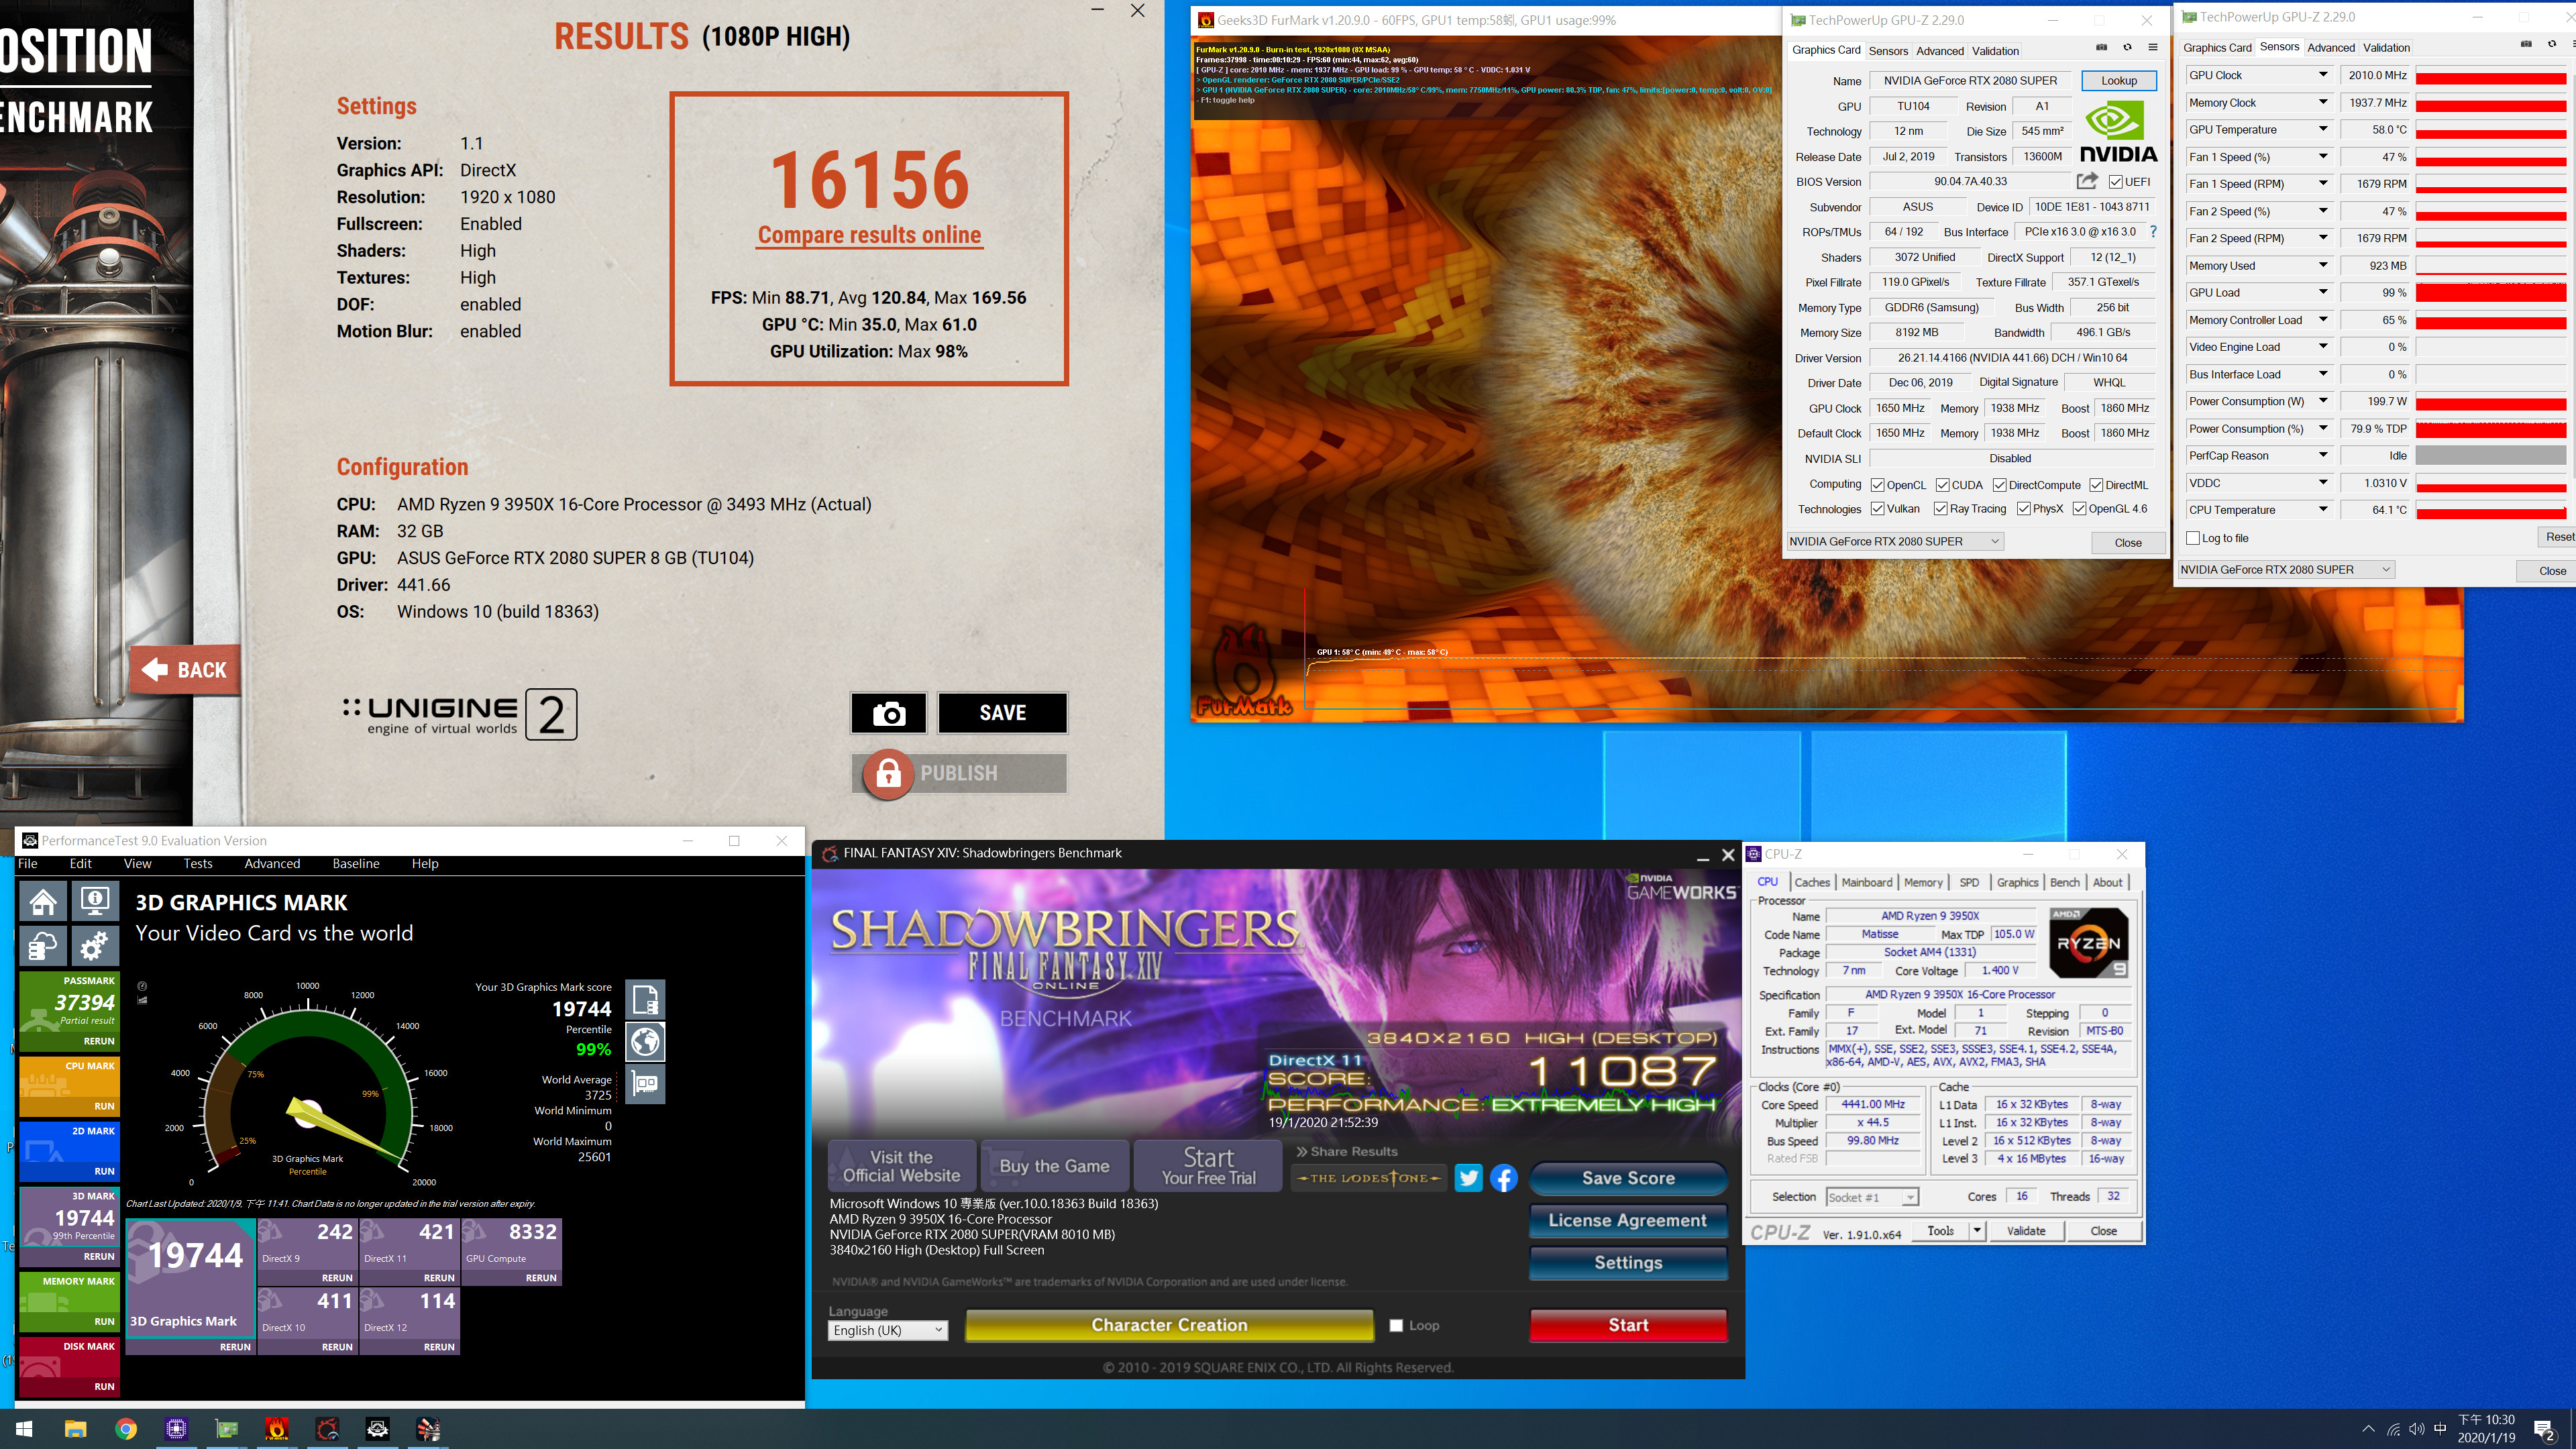Open Windows Start menu
Screen dimensions: 2576x1449
pyautogui.click(x=25, y=1429)
